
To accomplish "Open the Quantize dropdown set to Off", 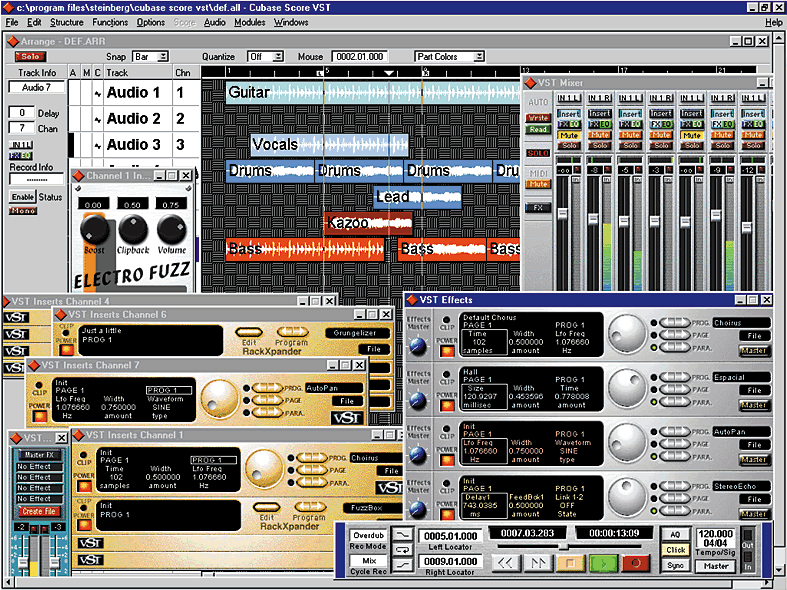I will 266,57.
